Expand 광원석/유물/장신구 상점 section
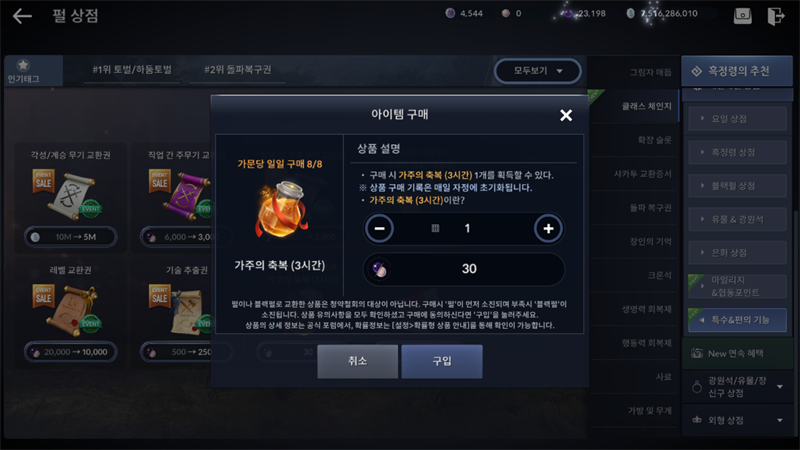Screen dimensions: 800x450 tap(737, 387)
